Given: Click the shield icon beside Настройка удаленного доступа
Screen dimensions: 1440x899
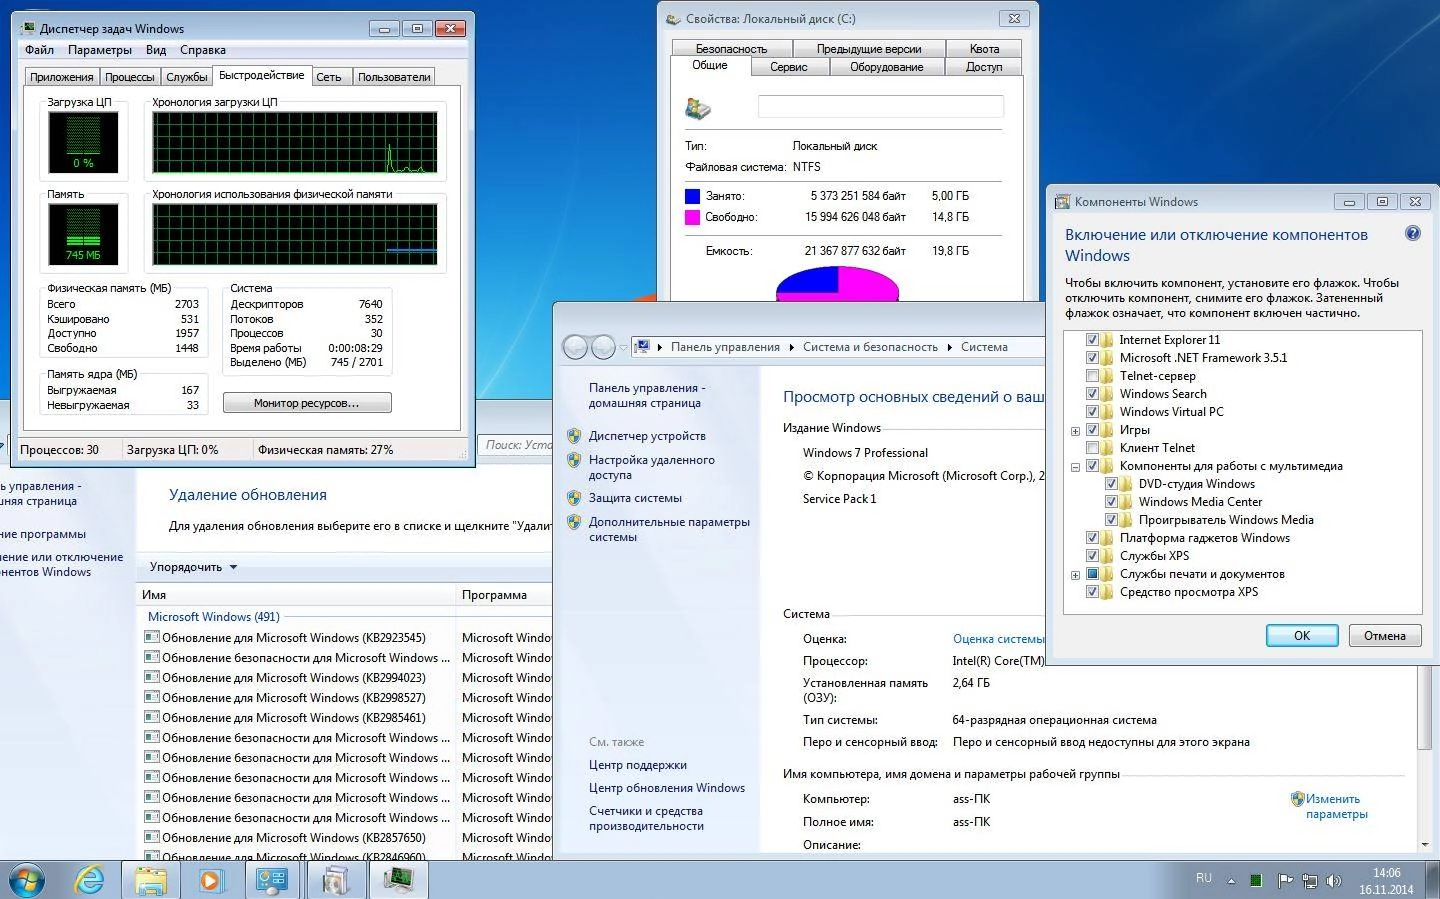Looking at the screenshot, I should coord(574,460).
